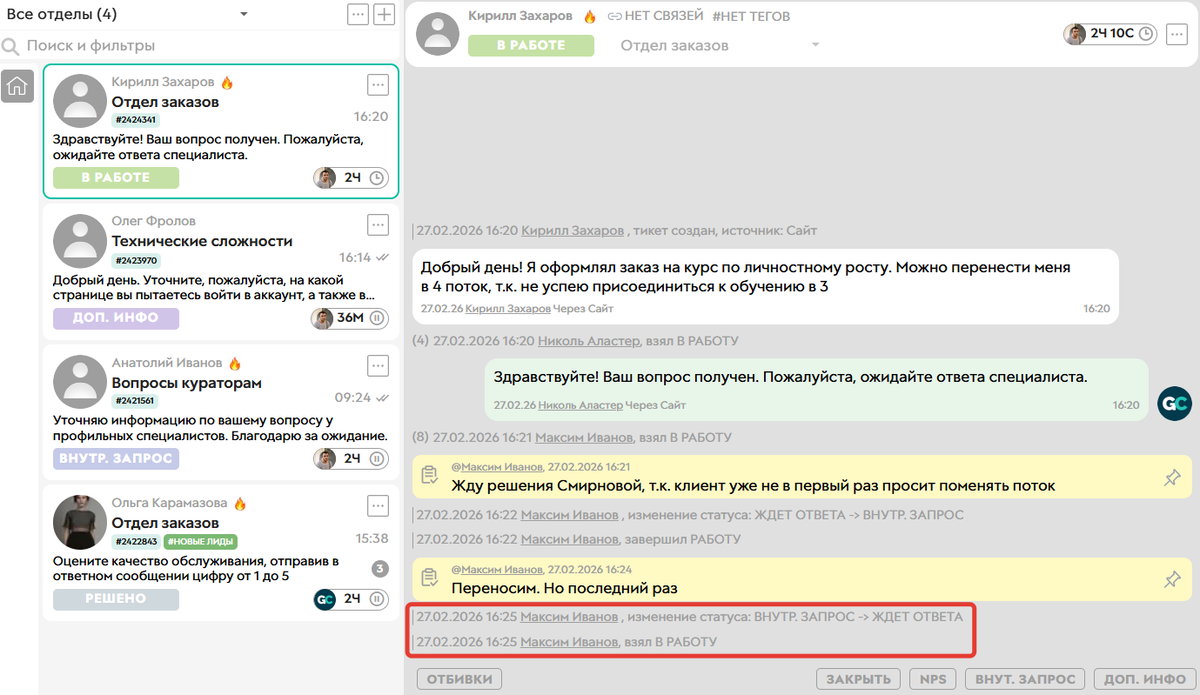This screenshot has height=695, width=1200.
Task: Open the Отдел заказов department dropdown in header
Action: tap(720, 45)
